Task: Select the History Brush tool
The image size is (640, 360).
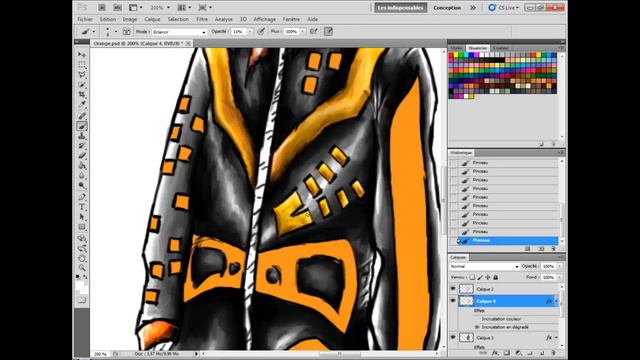Action: tap(82, 146)
